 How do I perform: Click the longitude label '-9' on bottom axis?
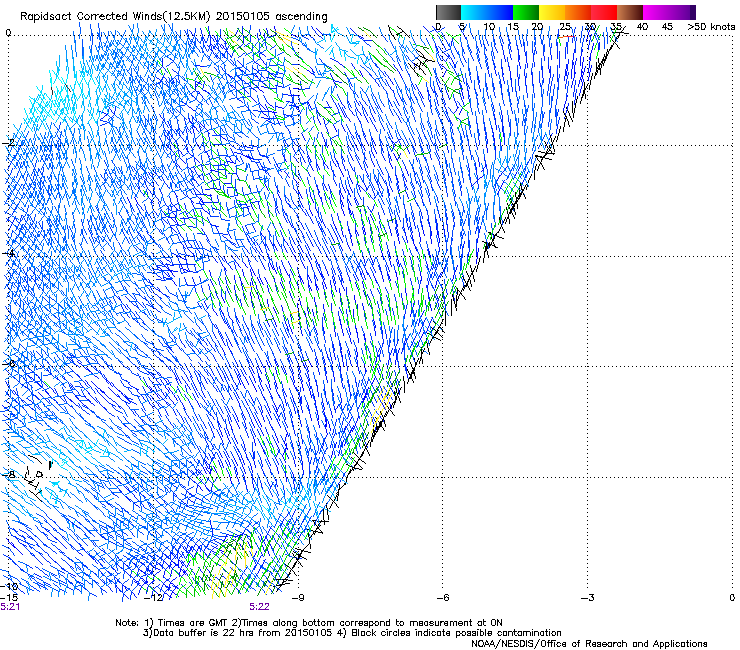click(x=298, y=598)
